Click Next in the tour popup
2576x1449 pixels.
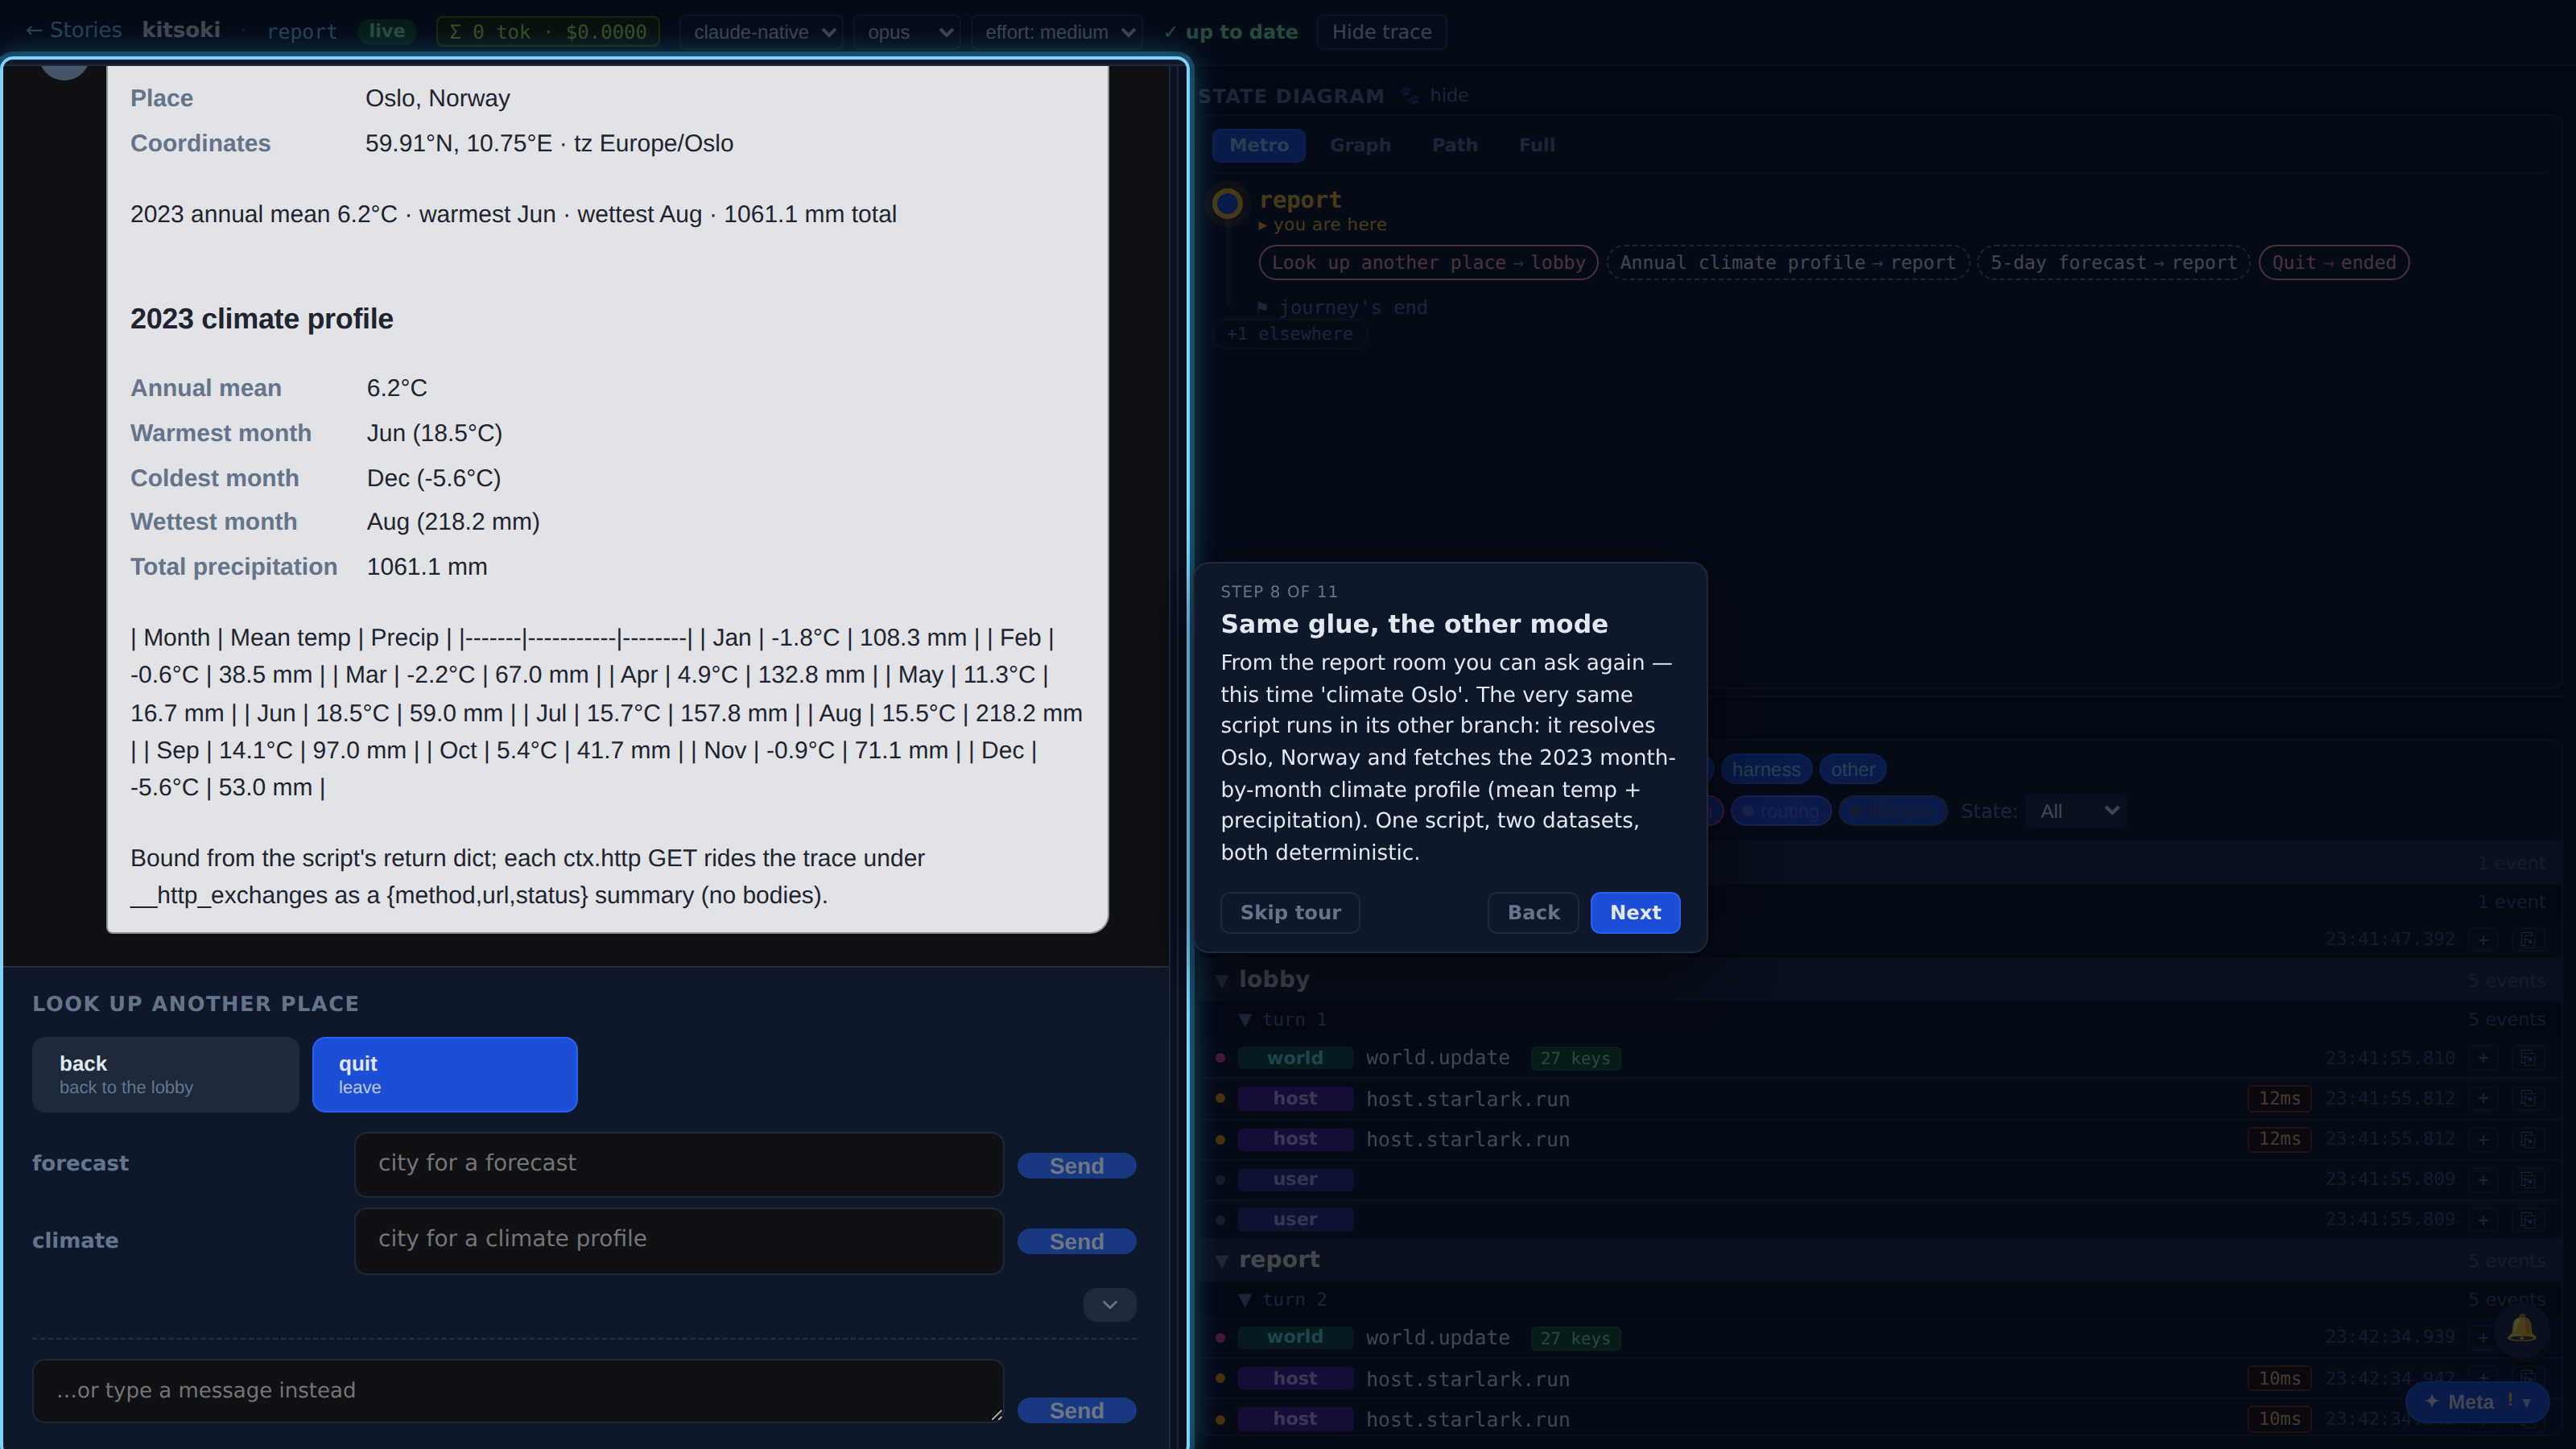pyautogui.click(x=1635, y=912)
